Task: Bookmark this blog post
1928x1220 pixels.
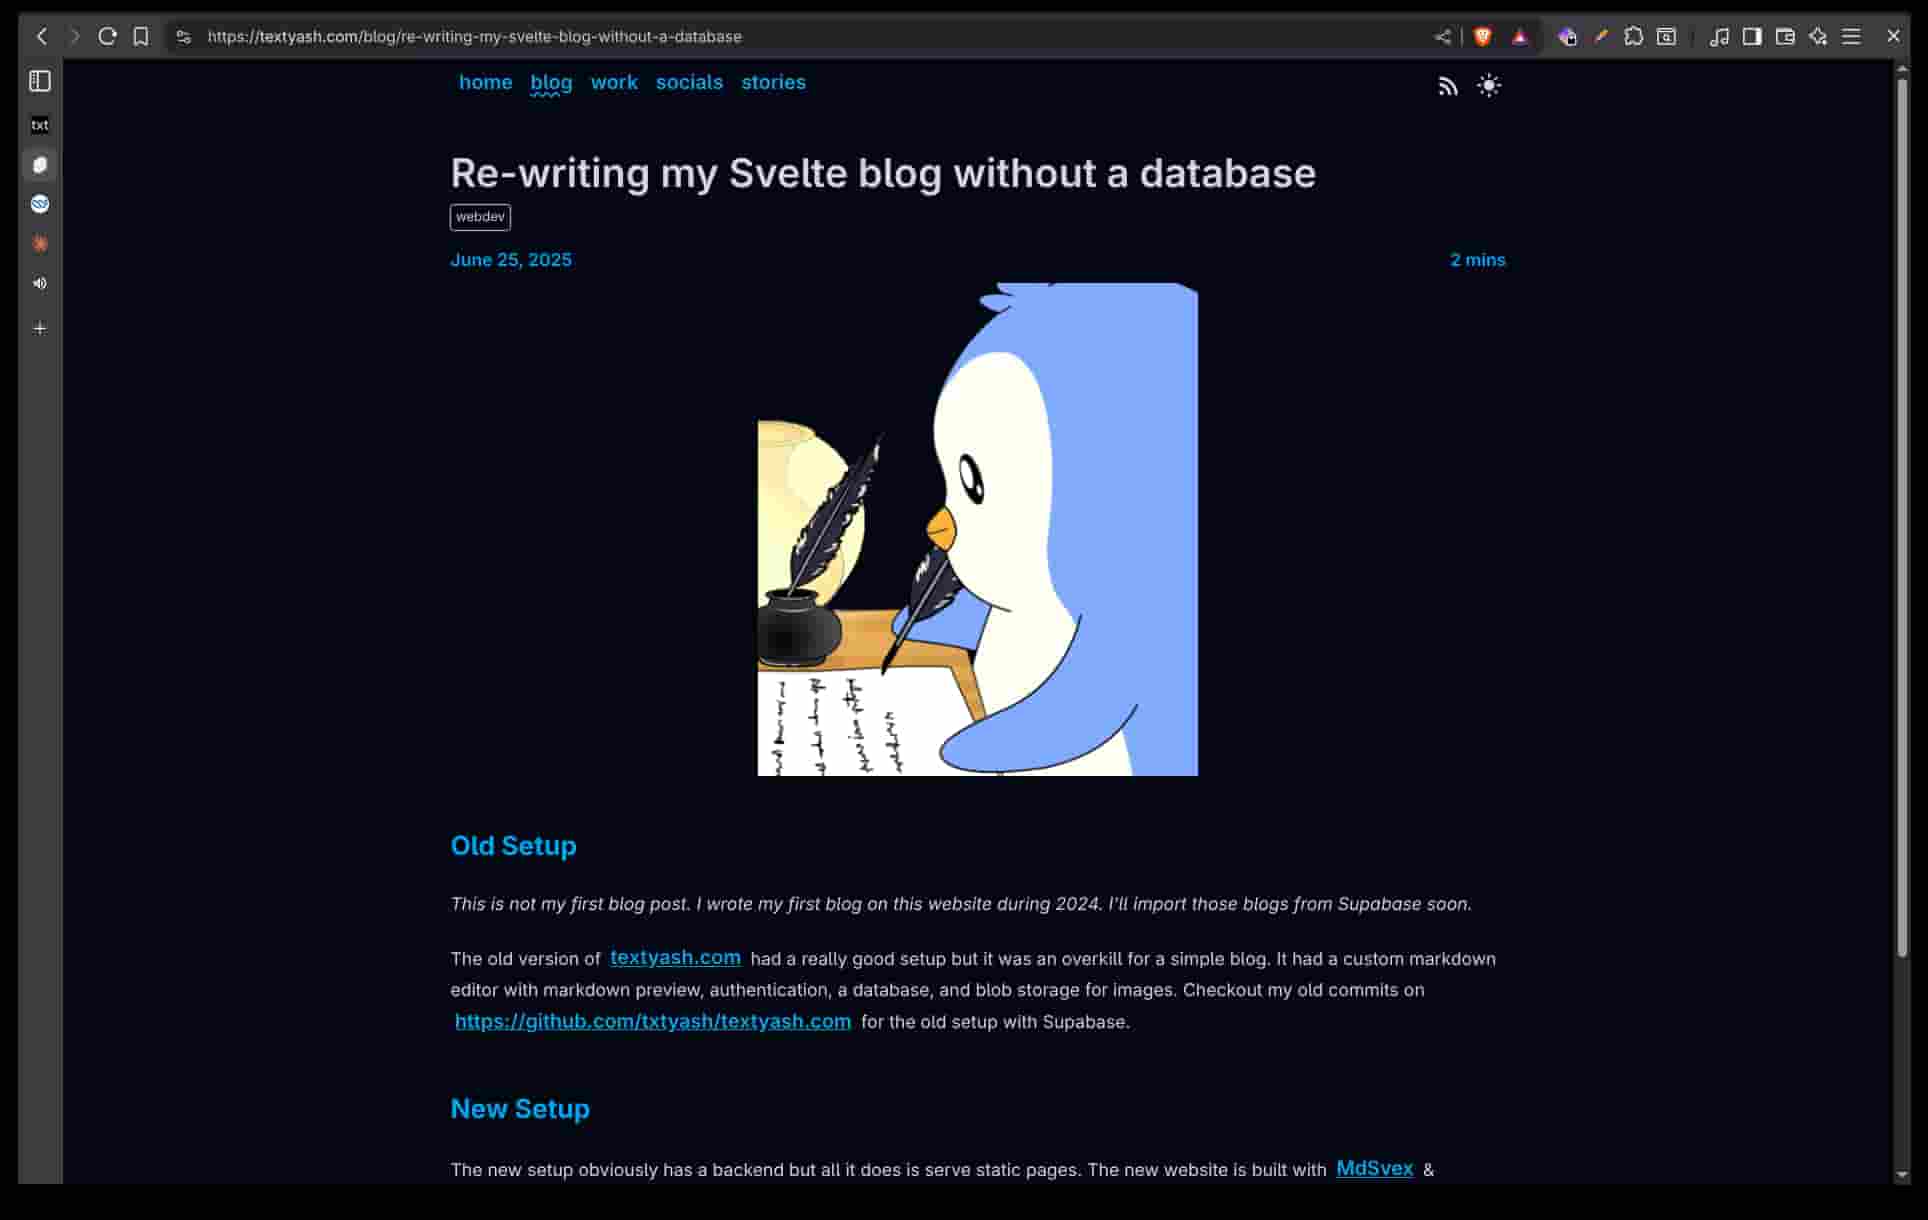Action: click(140, 36)
